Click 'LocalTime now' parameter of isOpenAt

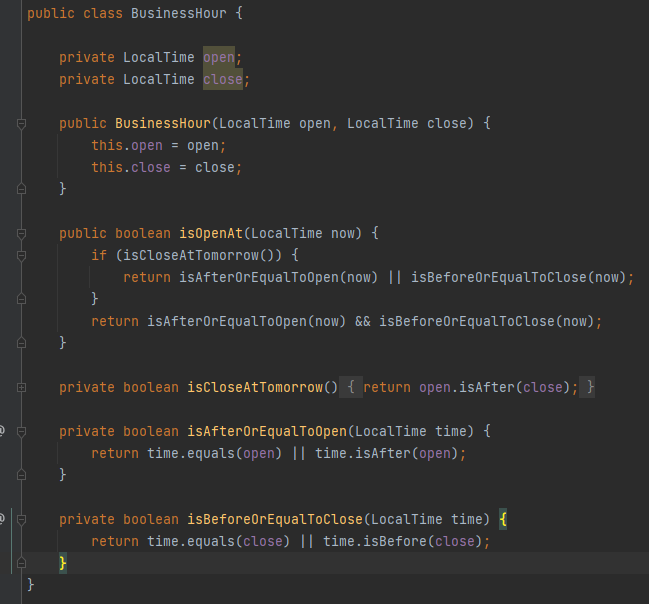click(x=303, y=233)
